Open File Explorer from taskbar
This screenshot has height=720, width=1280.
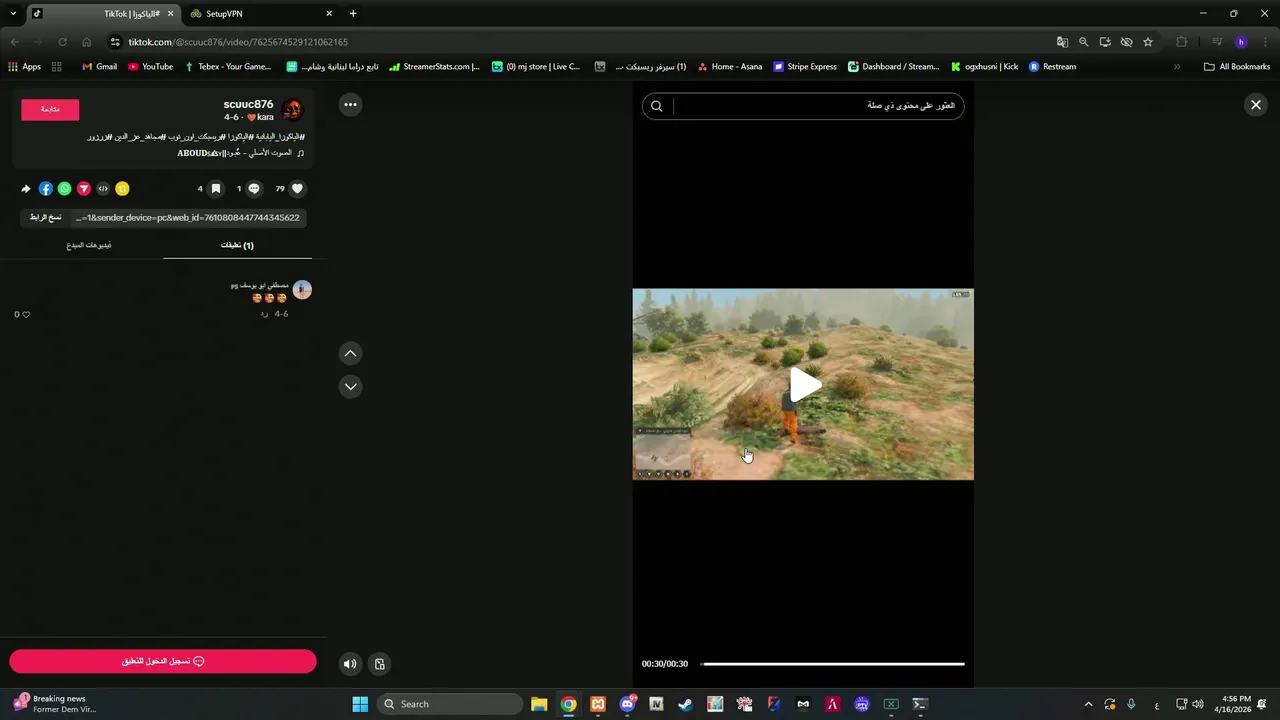point(539,704)
